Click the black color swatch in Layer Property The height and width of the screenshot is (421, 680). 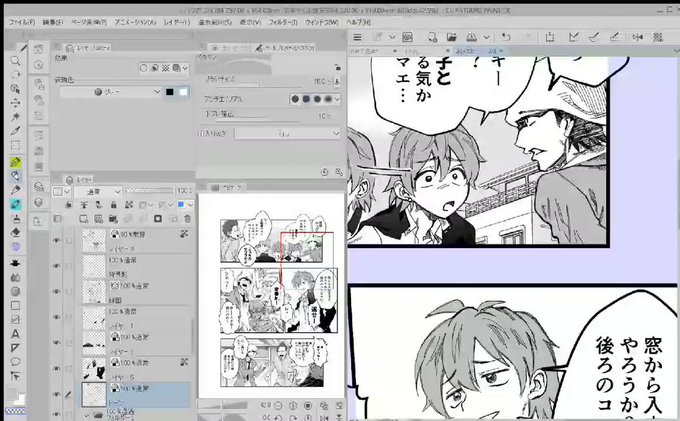tap(170, 92)
